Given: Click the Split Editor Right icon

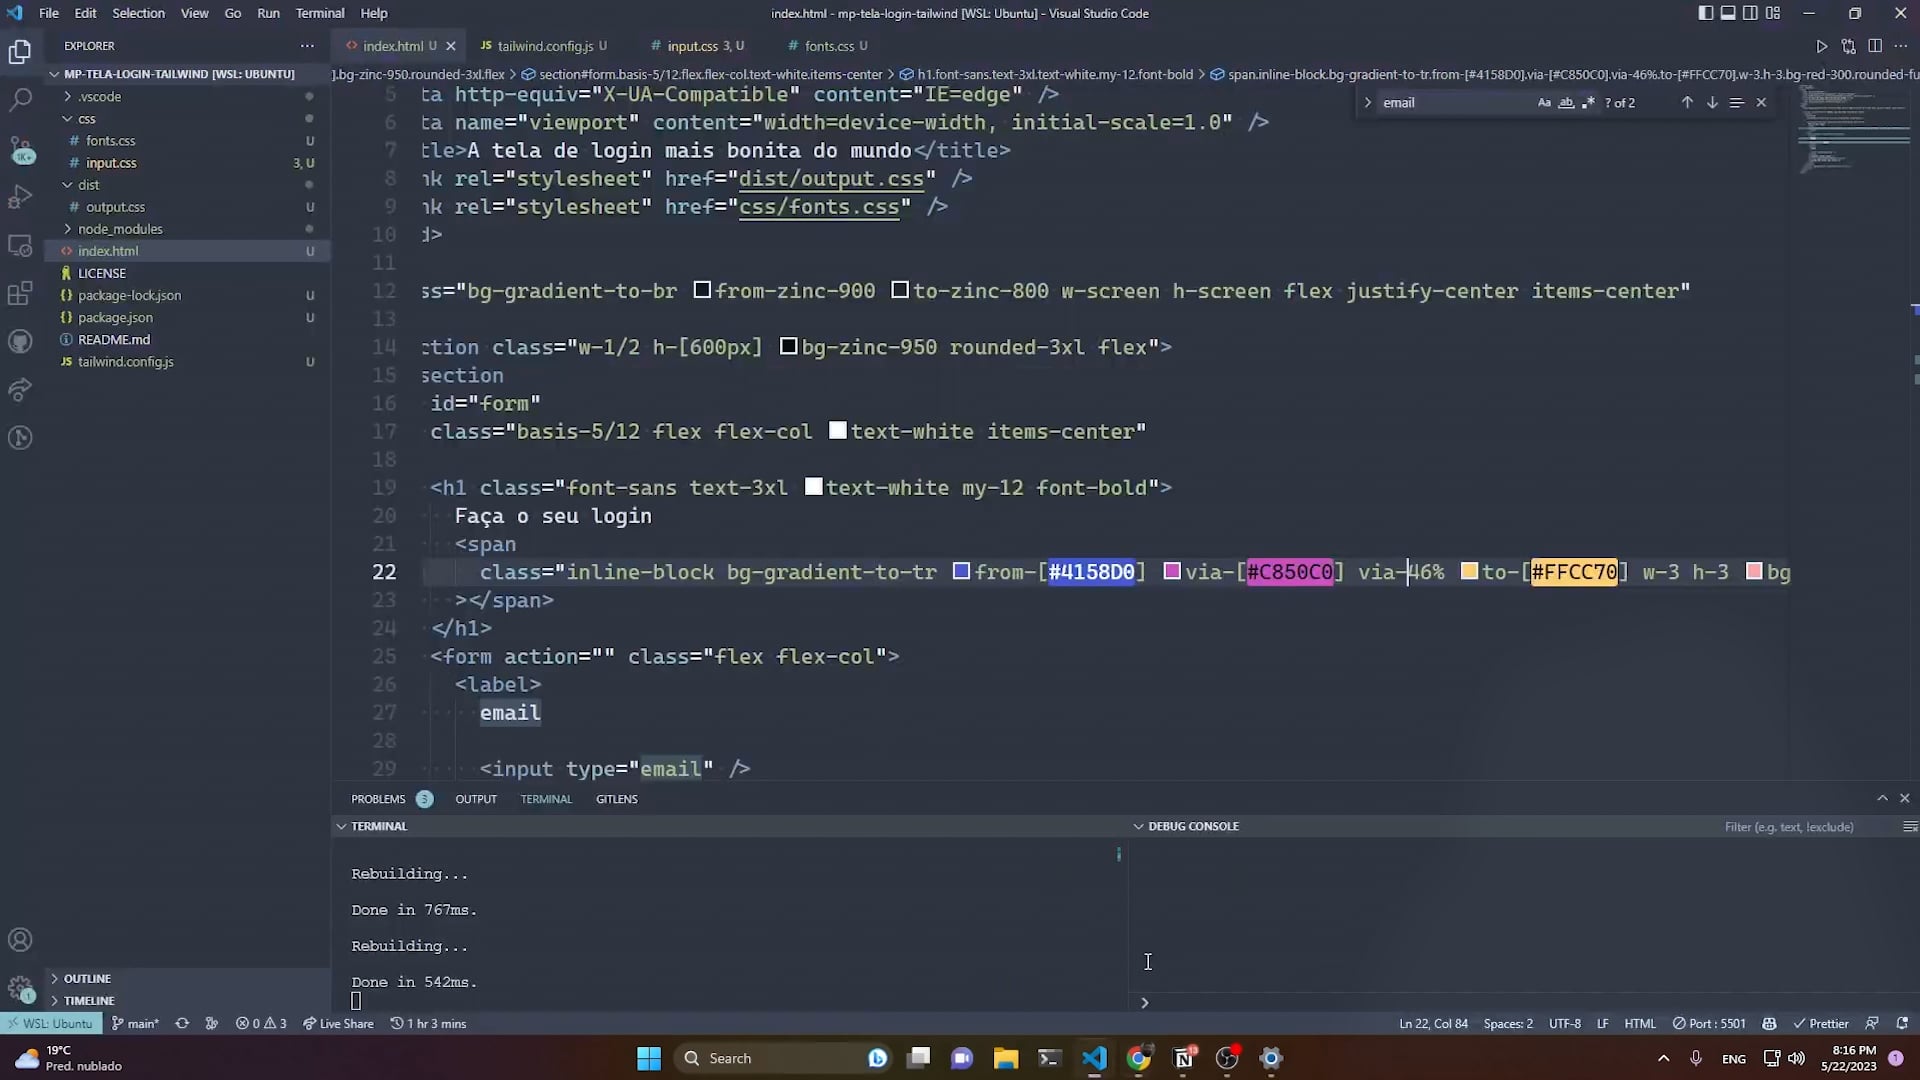Looking at the screenshot, I should pyautogui.click(x=1875, y=46).
